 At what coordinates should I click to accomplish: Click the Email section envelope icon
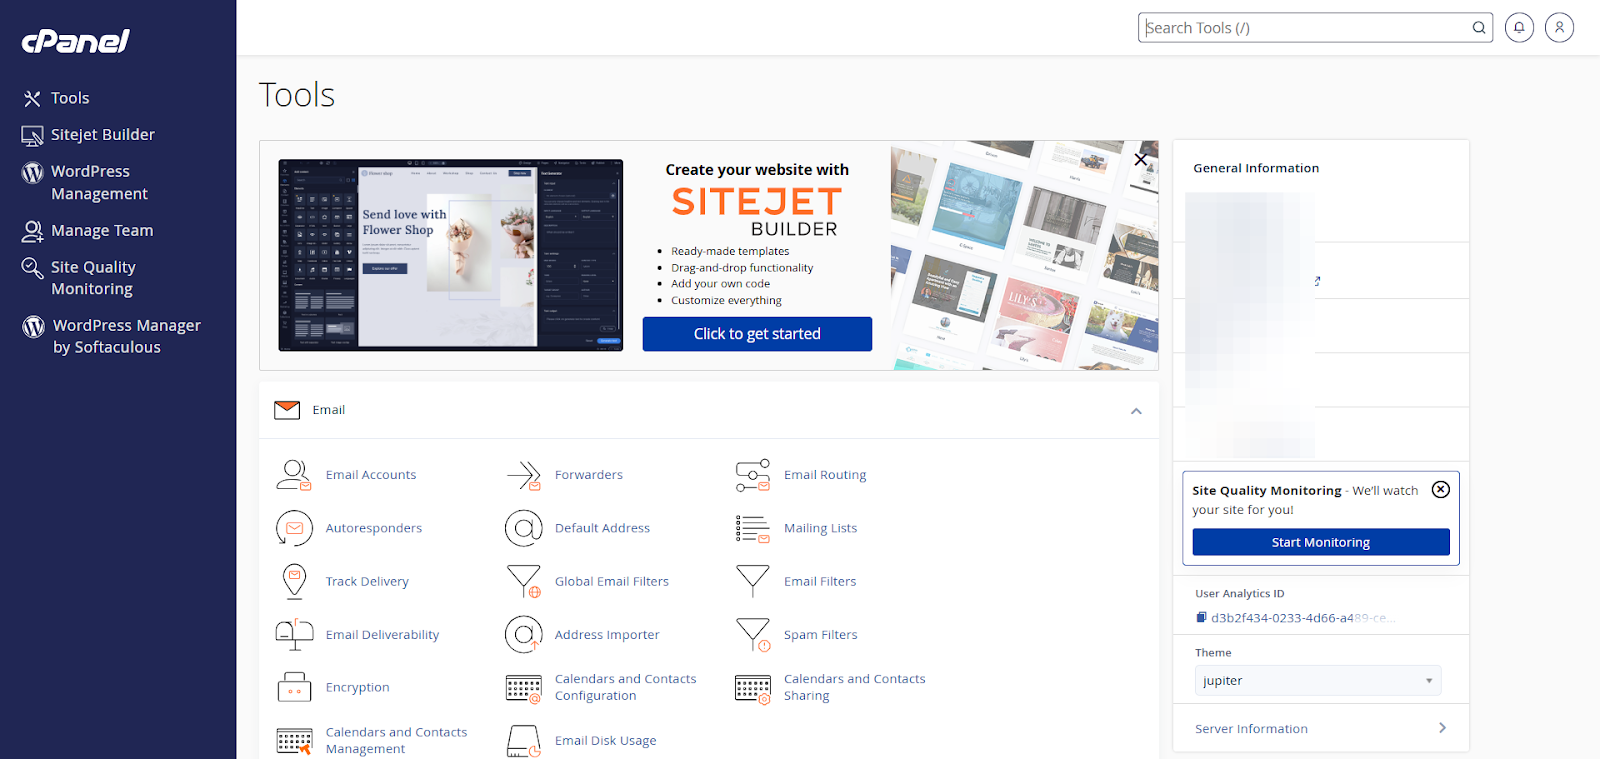click(287, 410)
